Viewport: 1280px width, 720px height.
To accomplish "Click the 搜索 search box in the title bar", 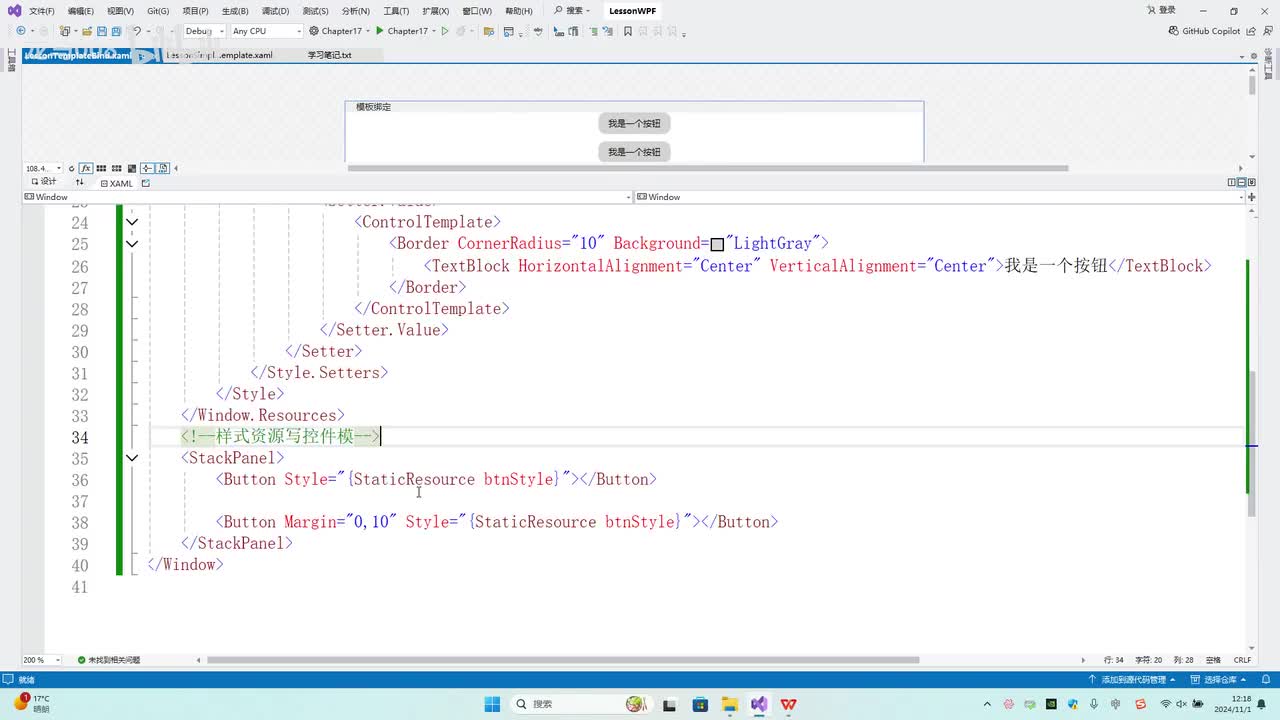I will click(x=573, y=11).
